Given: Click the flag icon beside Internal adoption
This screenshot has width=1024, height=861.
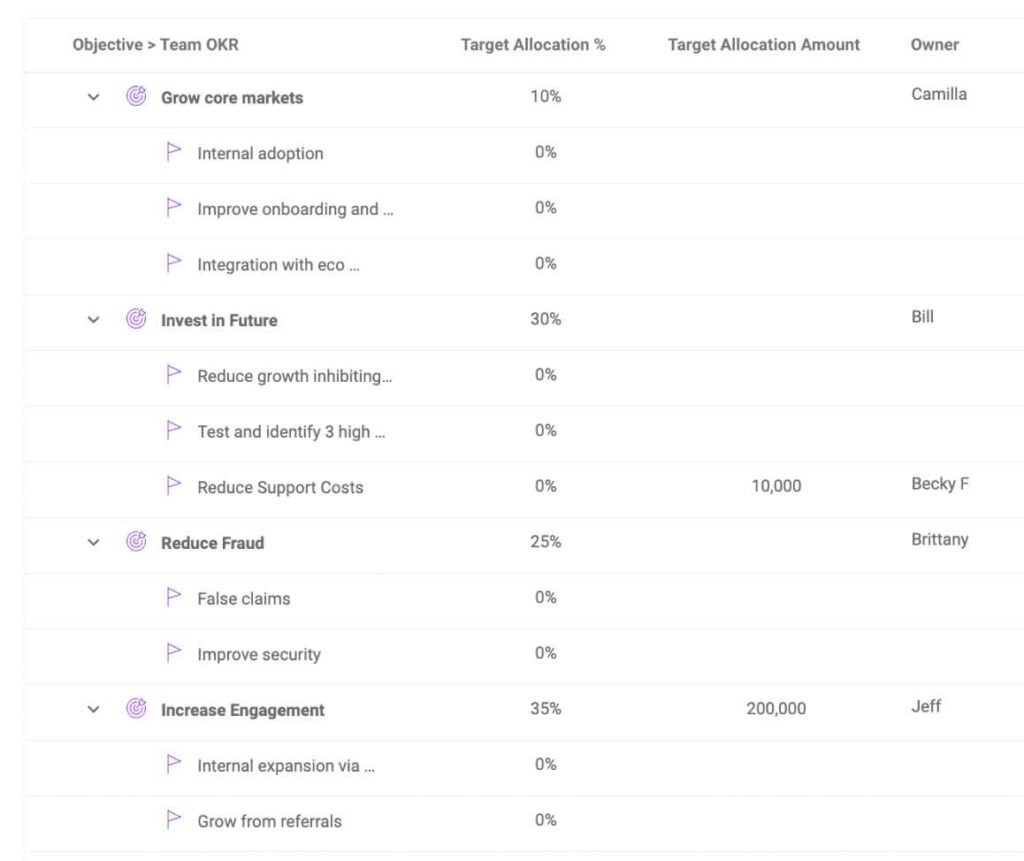Looking at the screenshot, I should click(x=173, y=152).
